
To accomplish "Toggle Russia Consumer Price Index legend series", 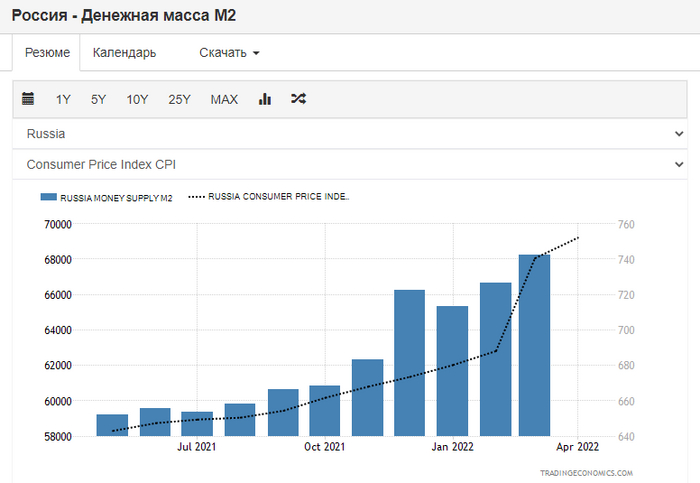I will 278,198.
